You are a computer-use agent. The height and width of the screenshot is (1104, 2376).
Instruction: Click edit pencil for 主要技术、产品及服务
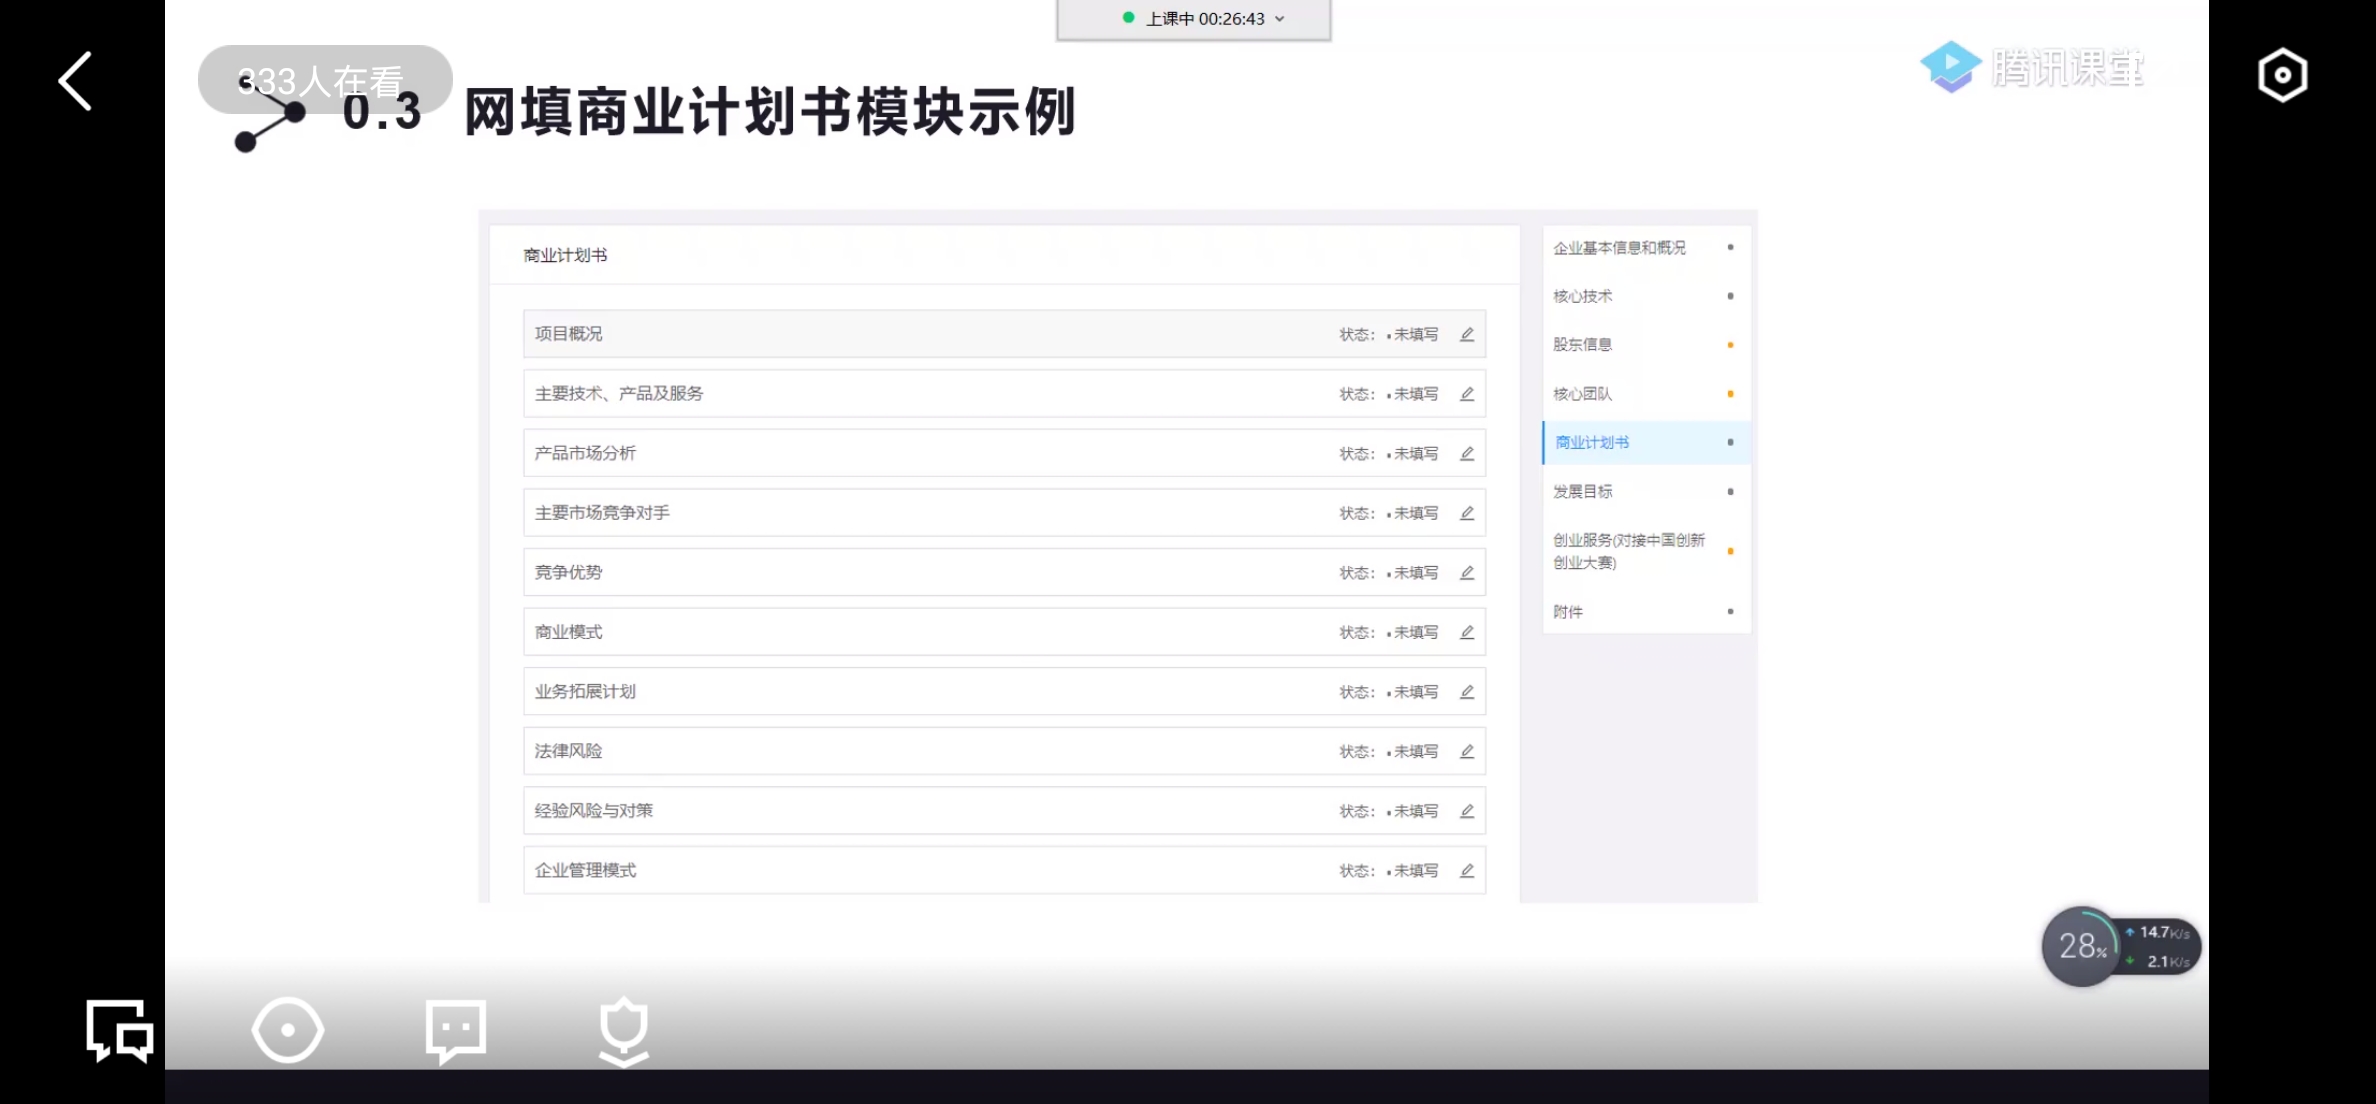click(x=1467, y=394)
